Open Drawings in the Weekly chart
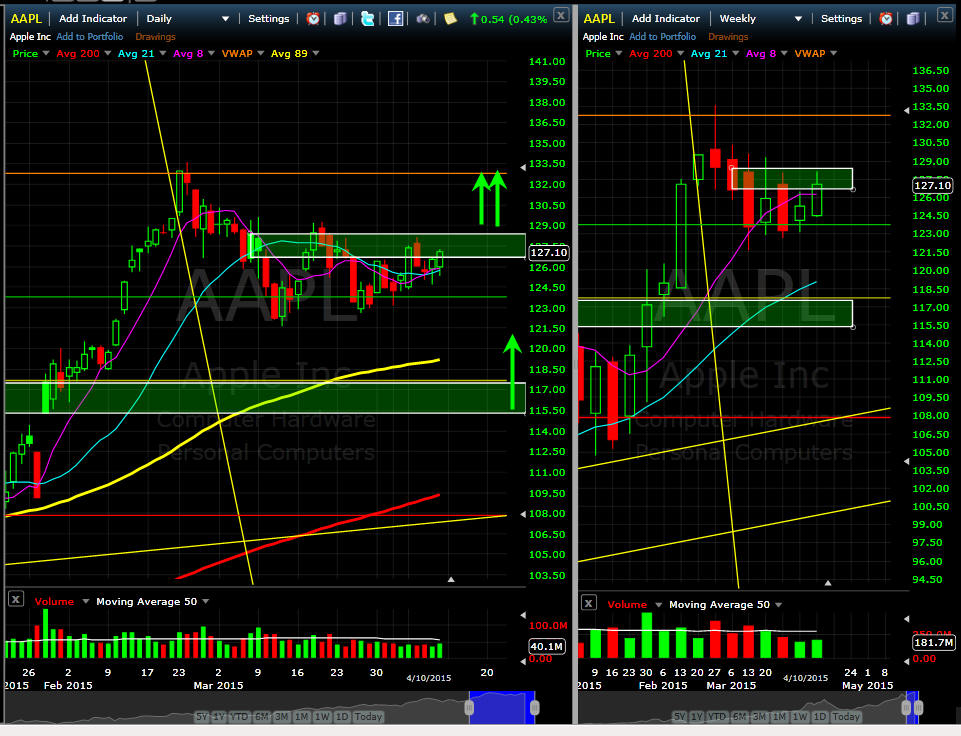 pos(728,37)
